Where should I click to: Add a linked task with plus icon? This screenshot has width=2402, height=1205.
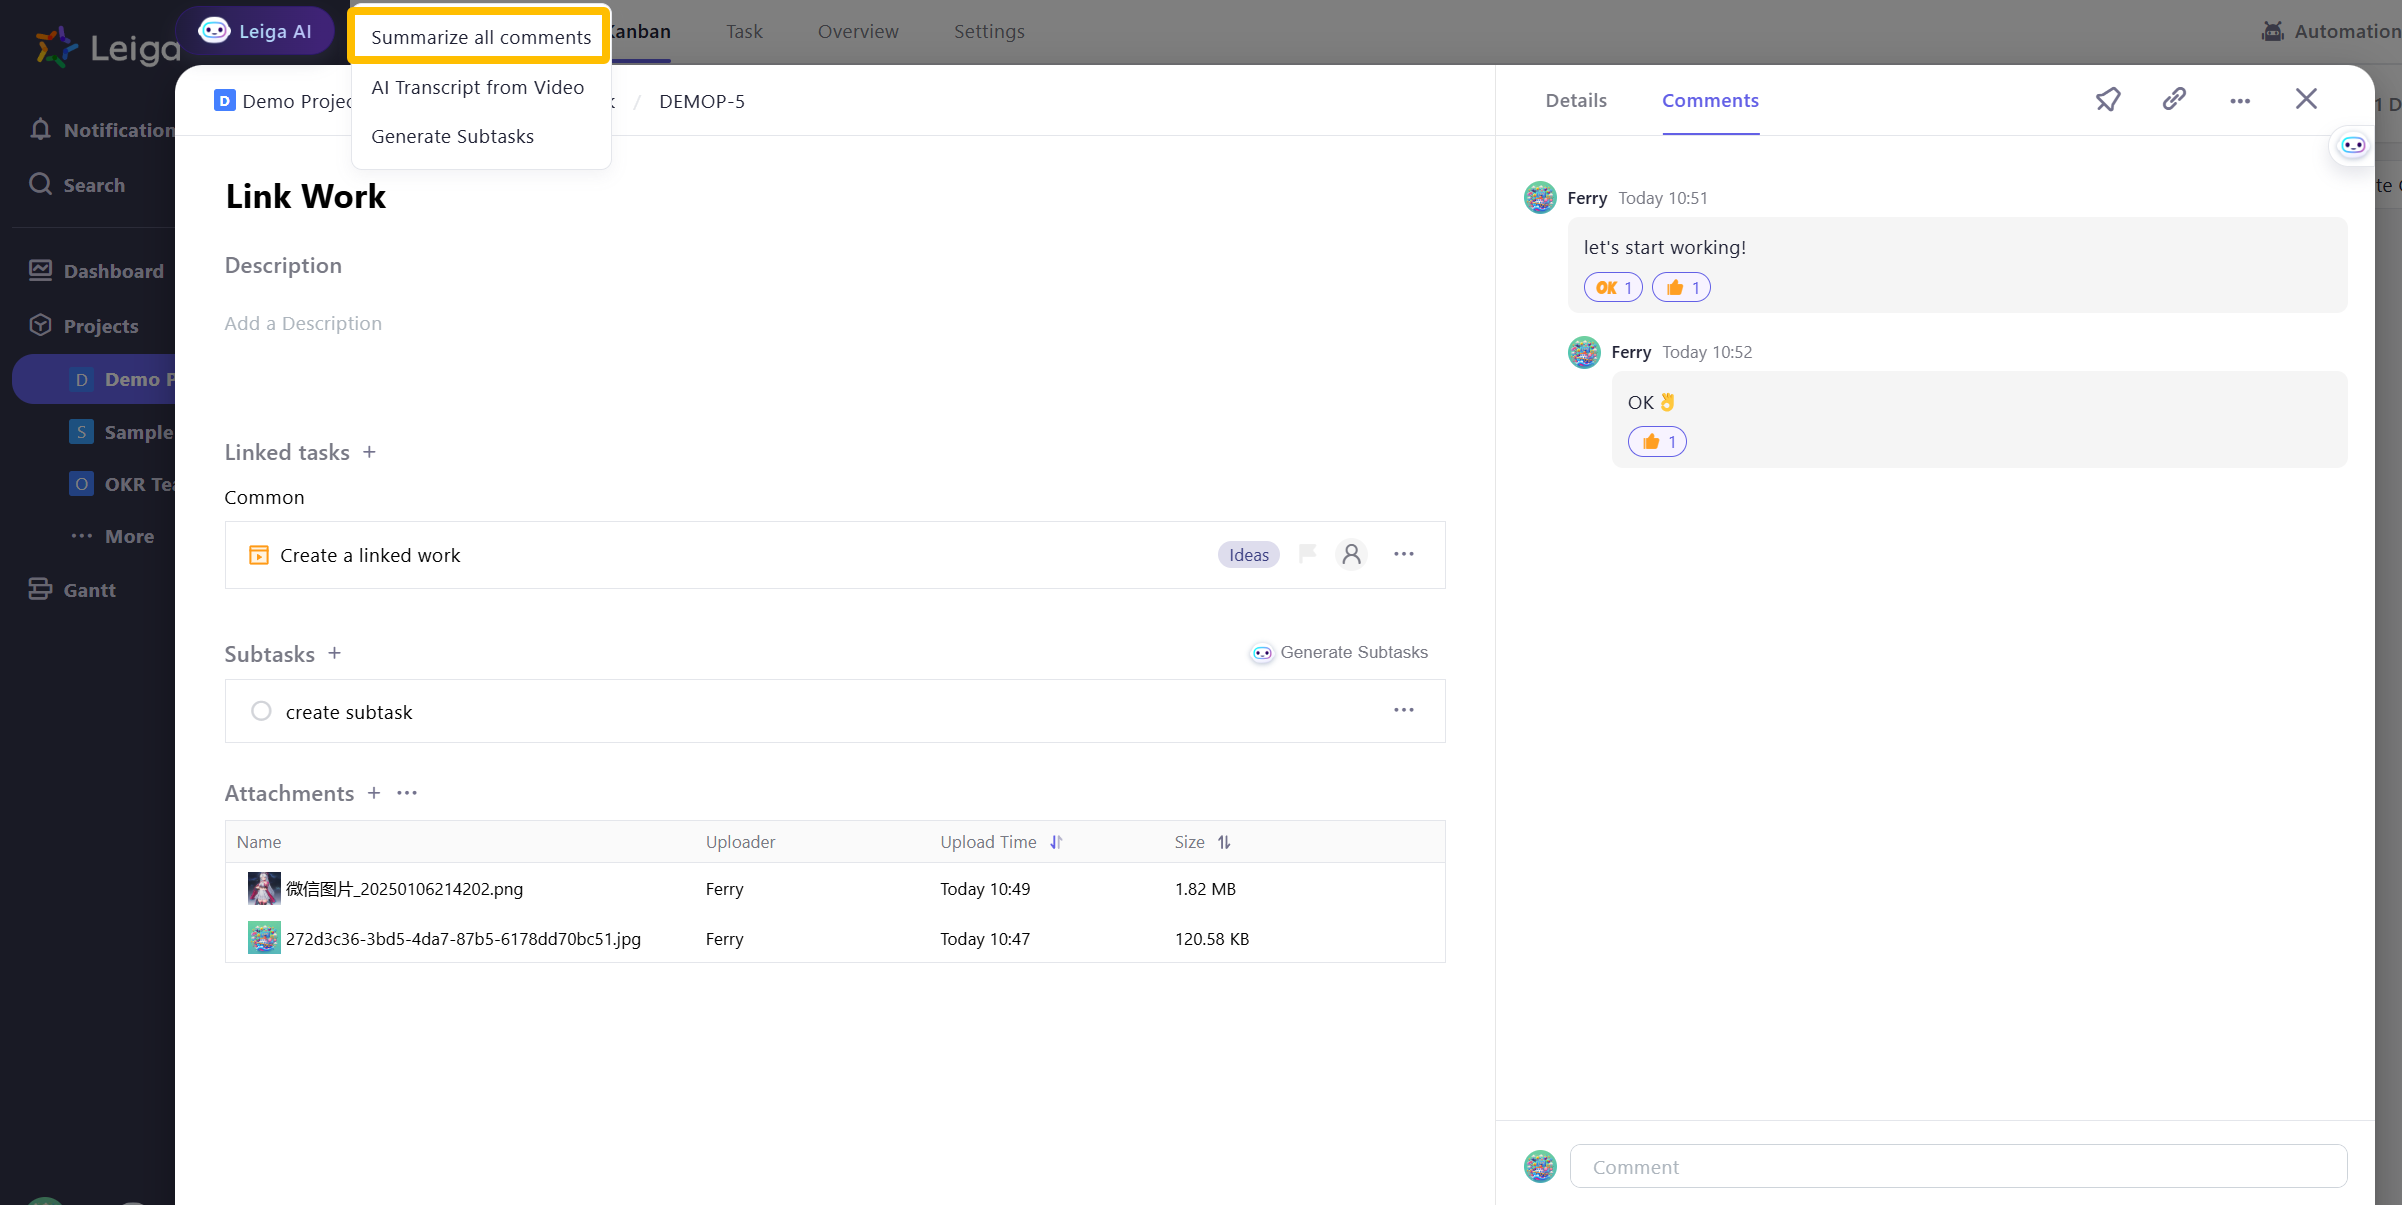(369, 452)
